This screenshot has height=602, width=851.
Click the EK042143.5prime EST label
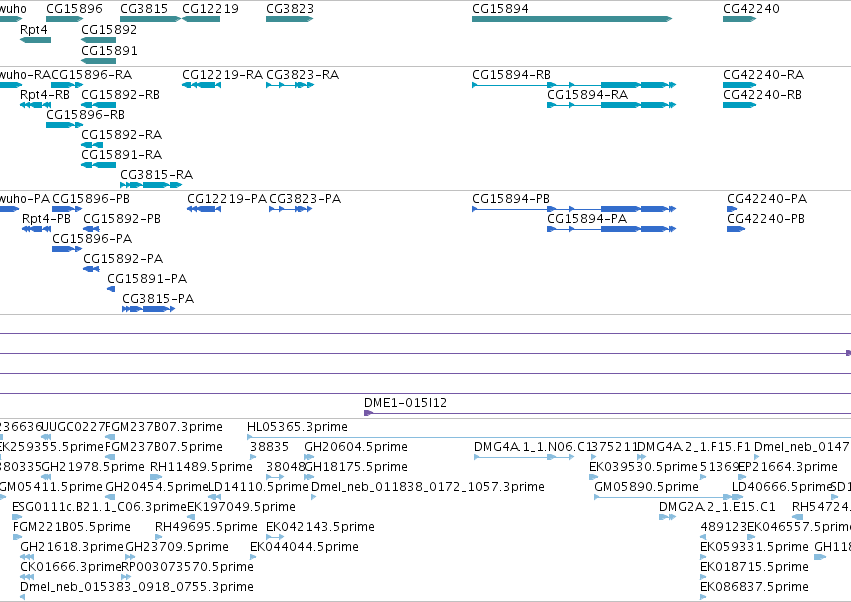coord(320,527)
